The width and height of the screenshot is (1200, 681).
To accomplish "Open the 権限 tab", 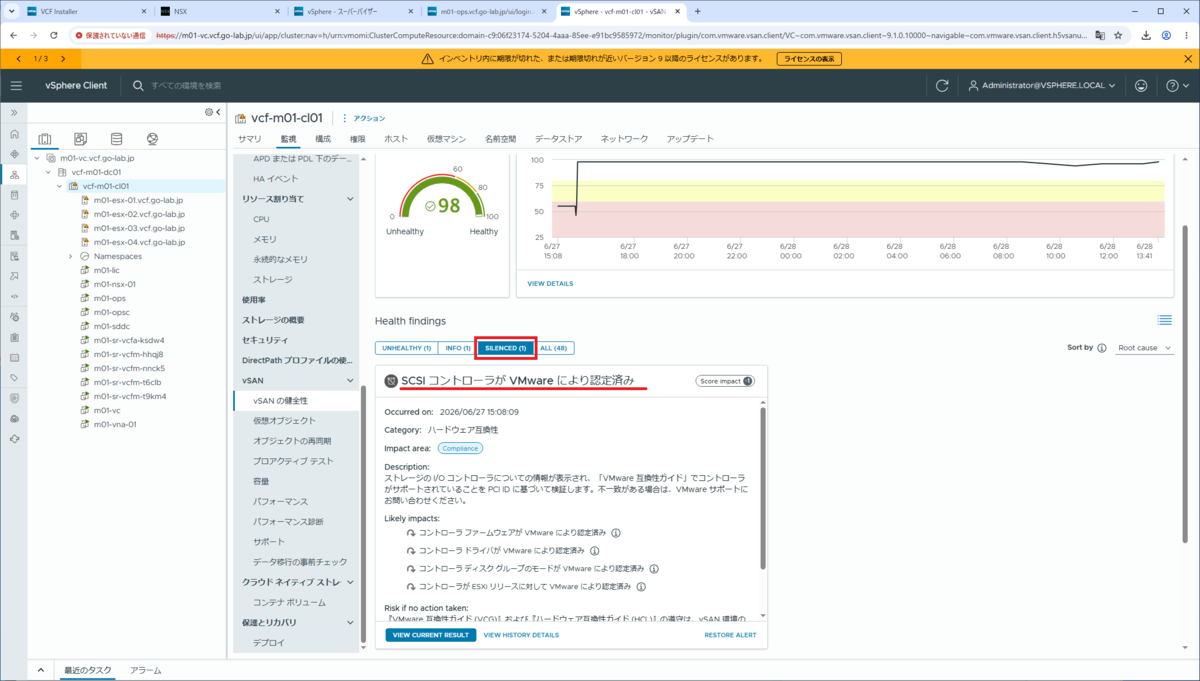I will [357, 139].
